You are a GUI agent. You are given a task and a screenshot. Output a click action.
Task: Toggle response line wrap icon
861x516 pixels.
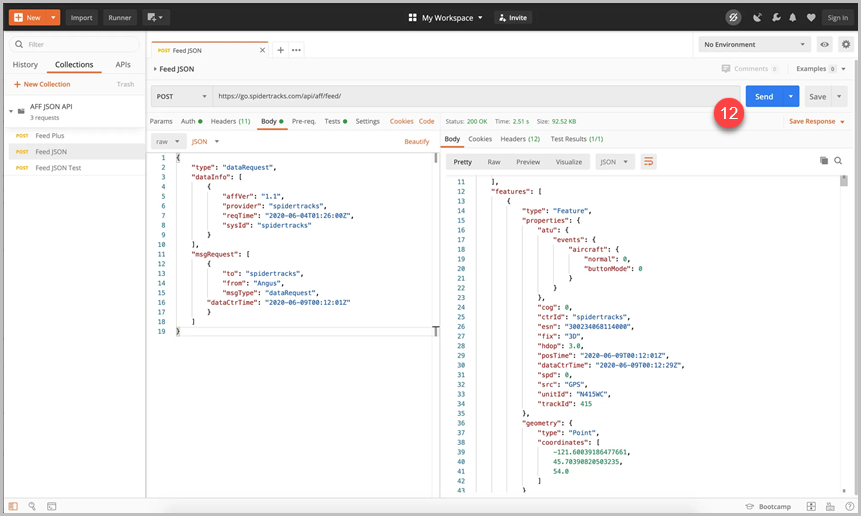[x=648, y=161]
